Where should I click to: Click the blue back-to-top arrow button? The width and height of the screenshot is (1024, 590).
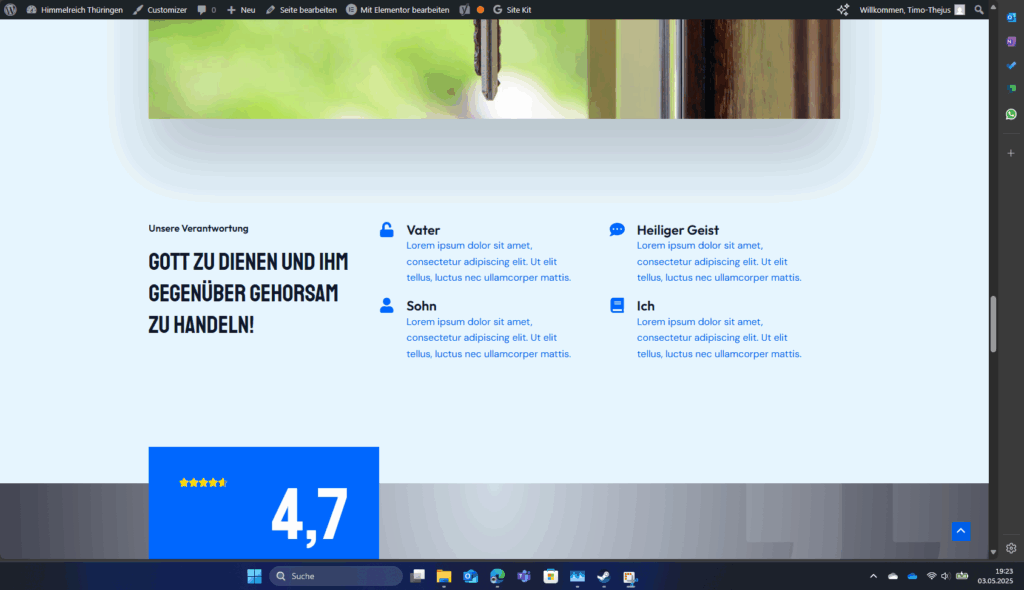click(x=960, y=531)
